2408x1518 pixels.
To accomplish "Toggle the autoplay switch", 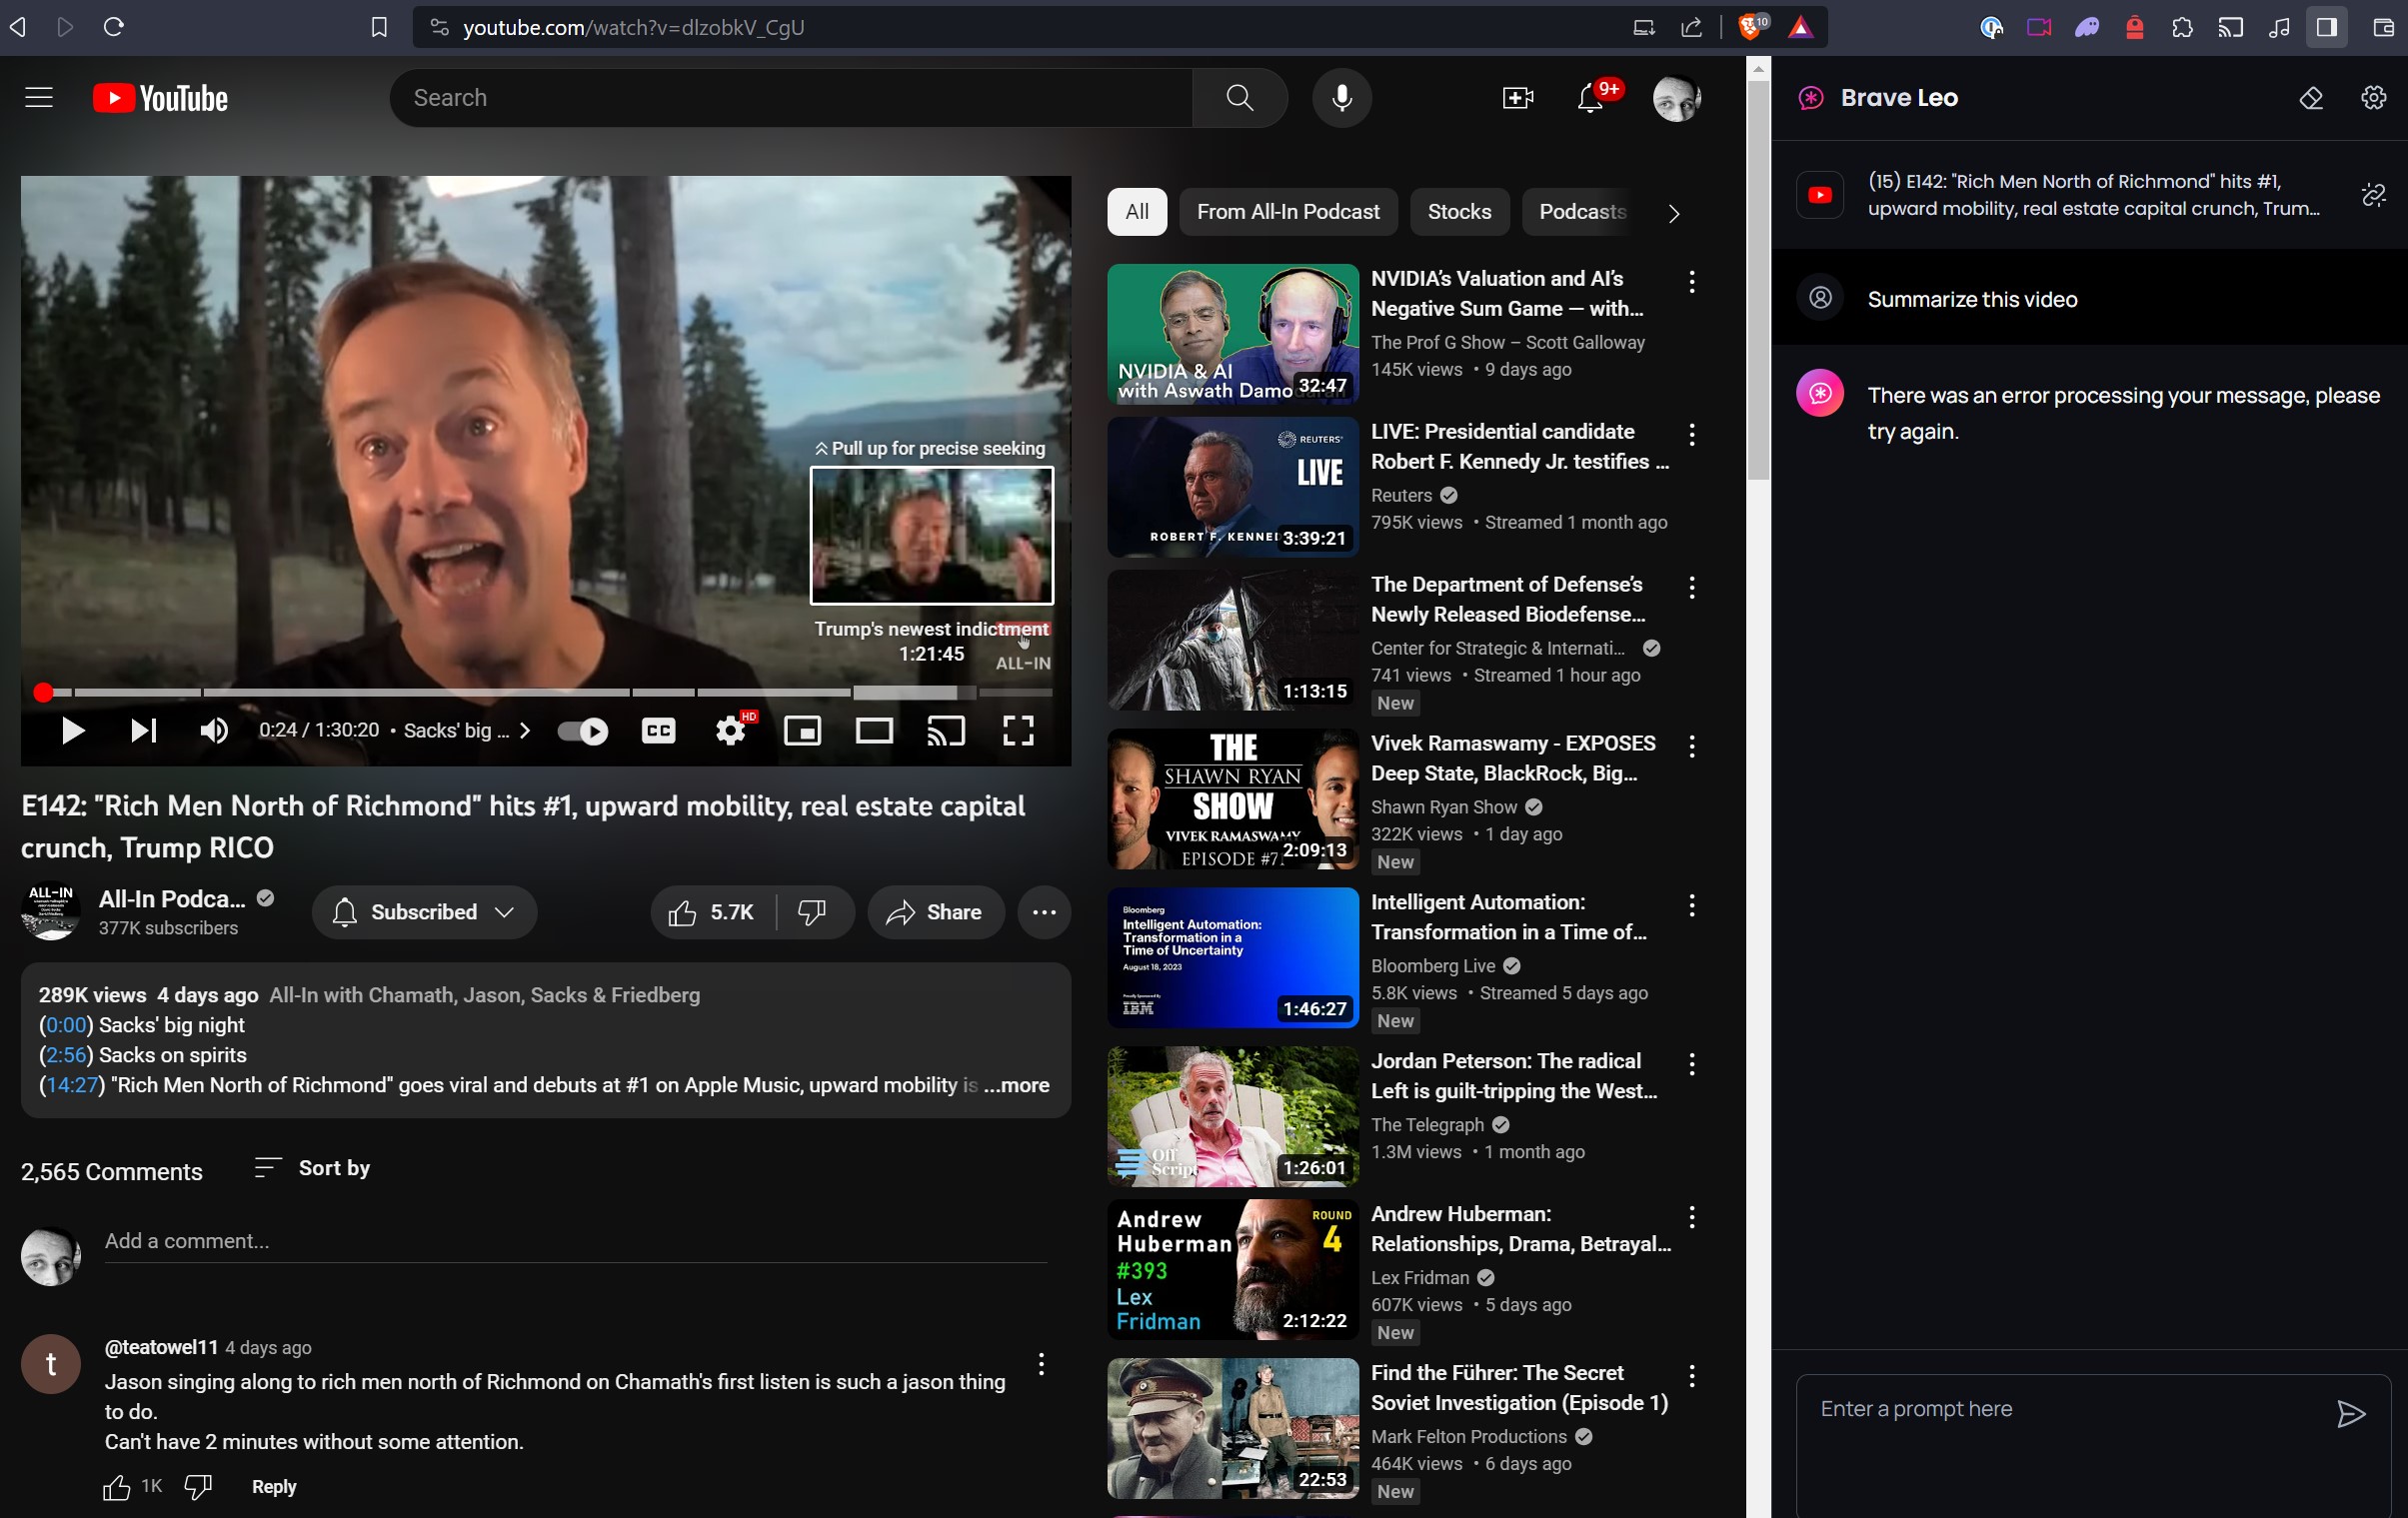I will pos(583,731).
